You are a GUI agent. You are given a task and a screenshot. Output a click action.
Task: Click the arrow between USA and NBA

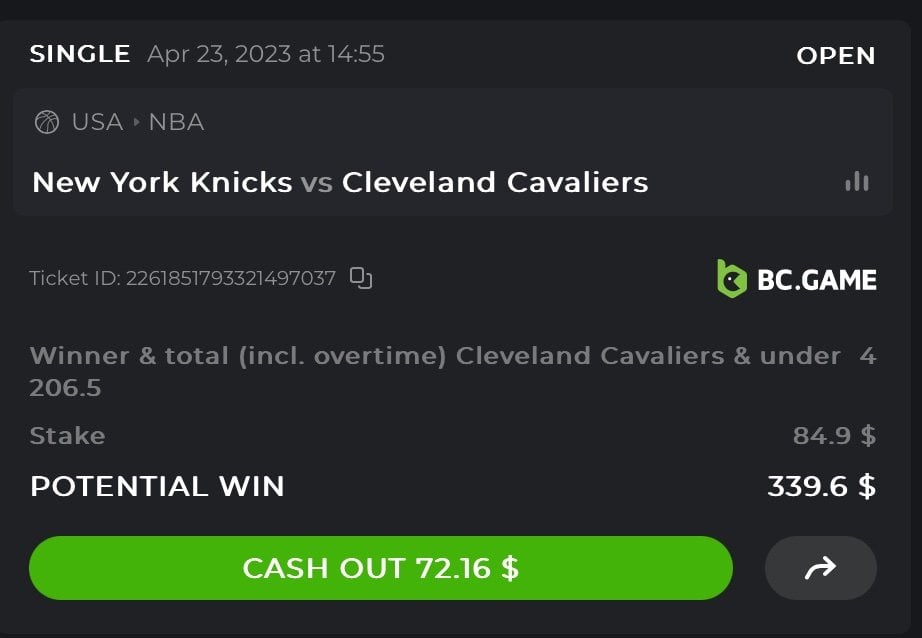pyautogui.click(x=136, y=122)
